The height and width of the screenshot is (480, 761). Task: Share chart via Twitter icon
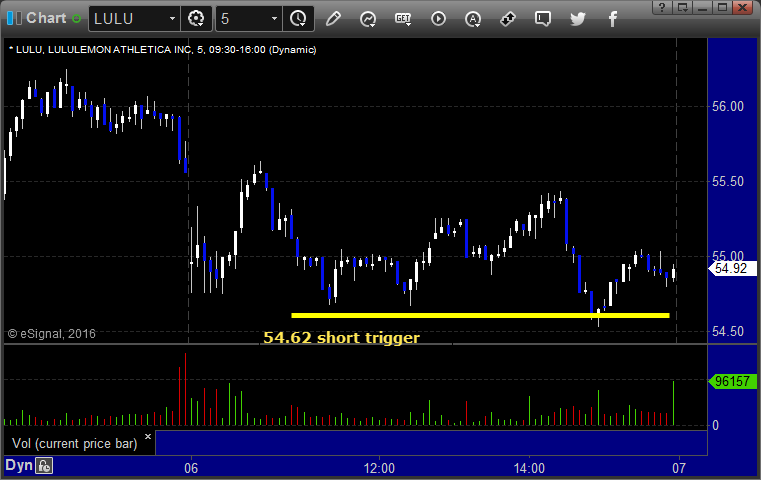click(x=578, y=19)
